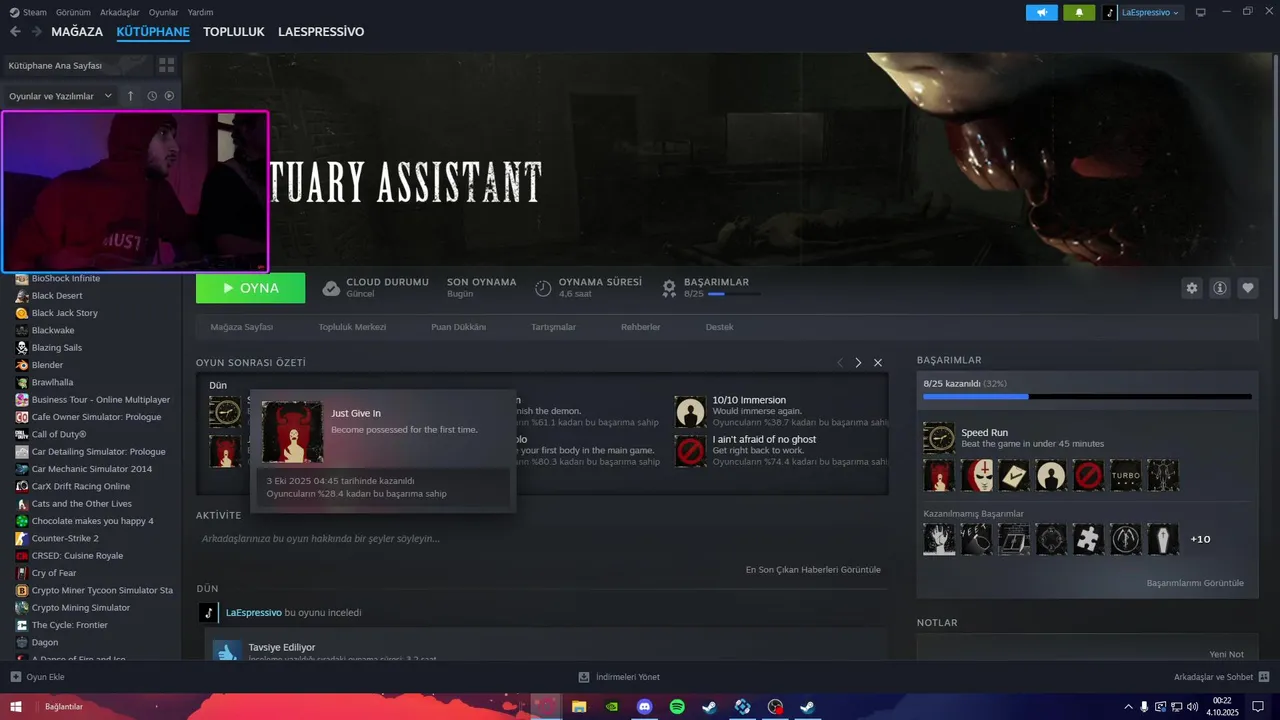This screenshot has height=720, width=1280.
Task: Open the Windows Start menu
Action: tap(15, 706)
